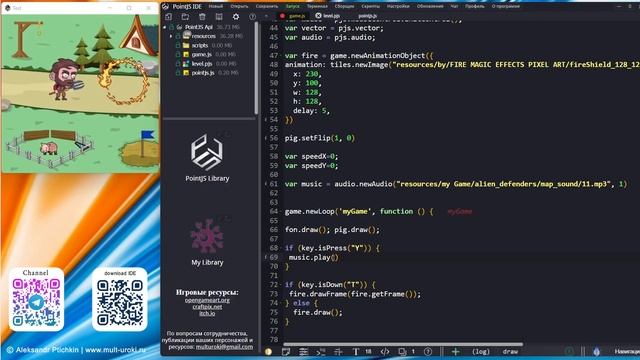Click the green power icon in bottom bar
This screenshot has height=360, width=640.
pyautogui.click(x=569, y=351)
